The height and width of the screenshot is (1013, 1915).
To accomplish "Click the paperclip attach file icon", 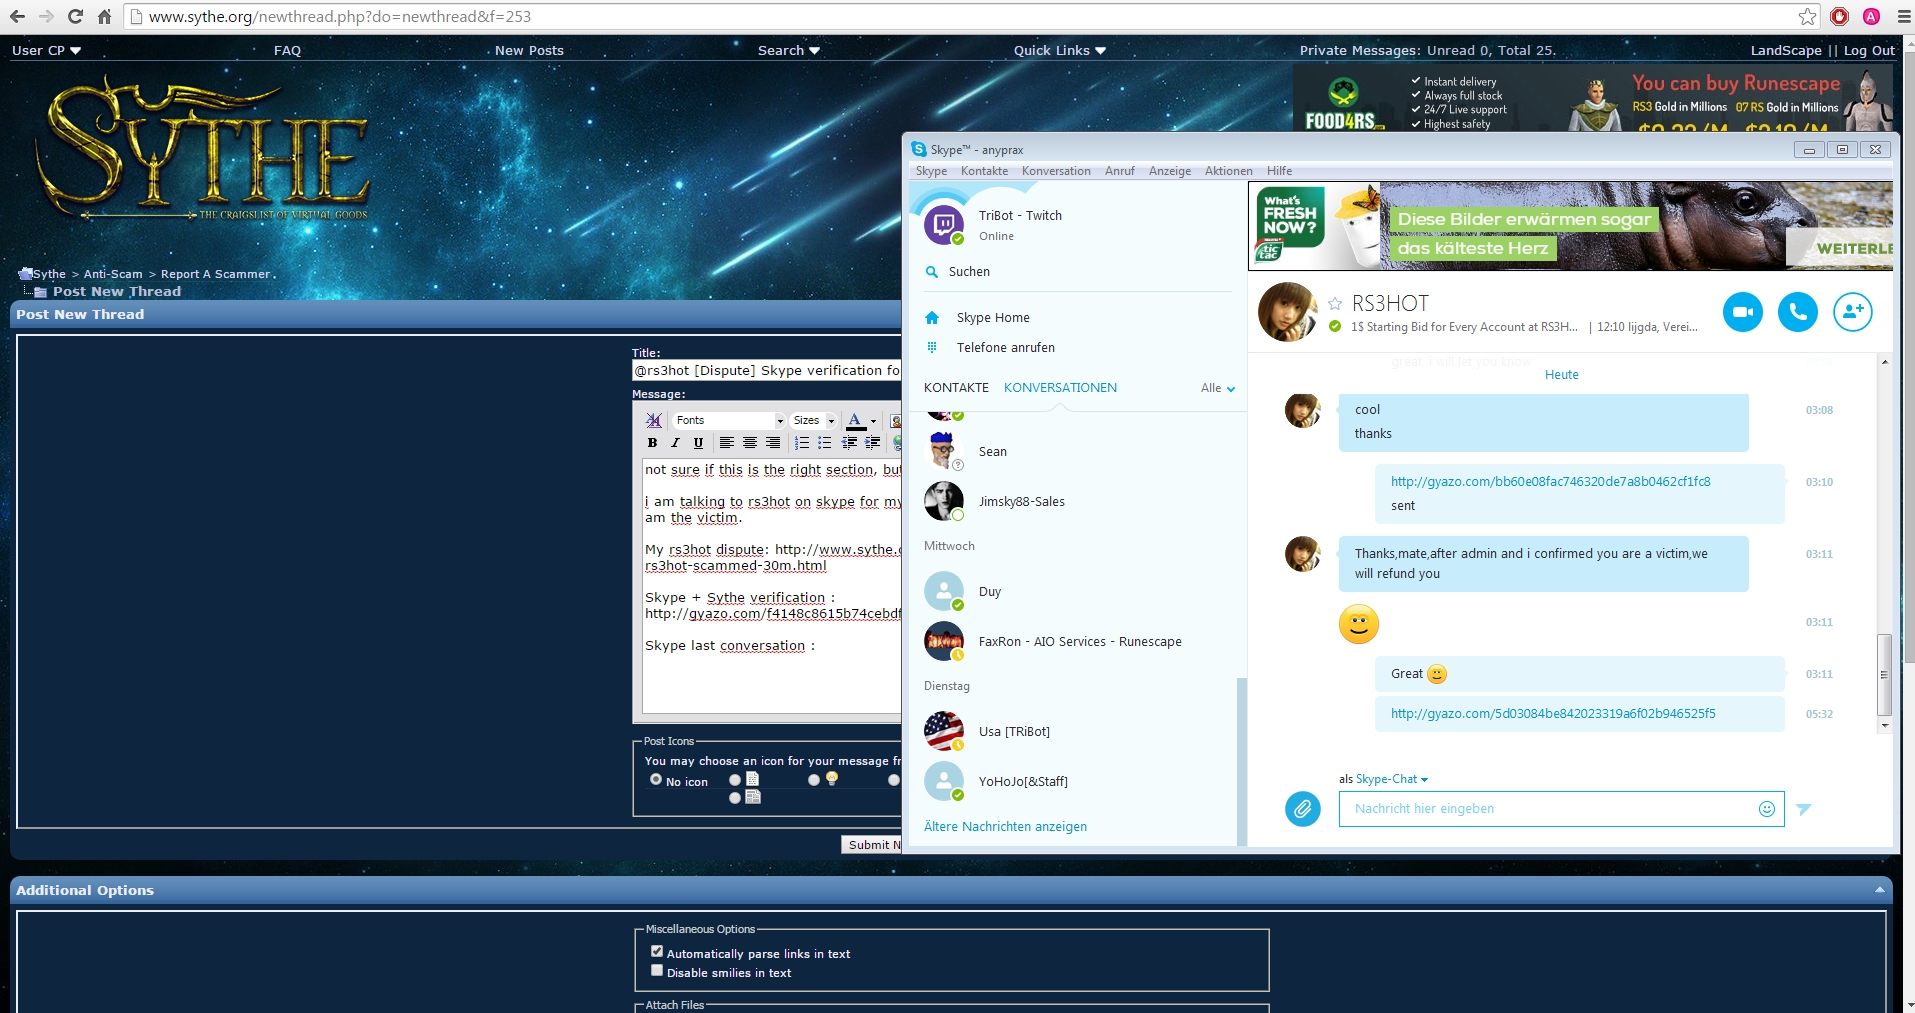I will tap(1302, 808).
